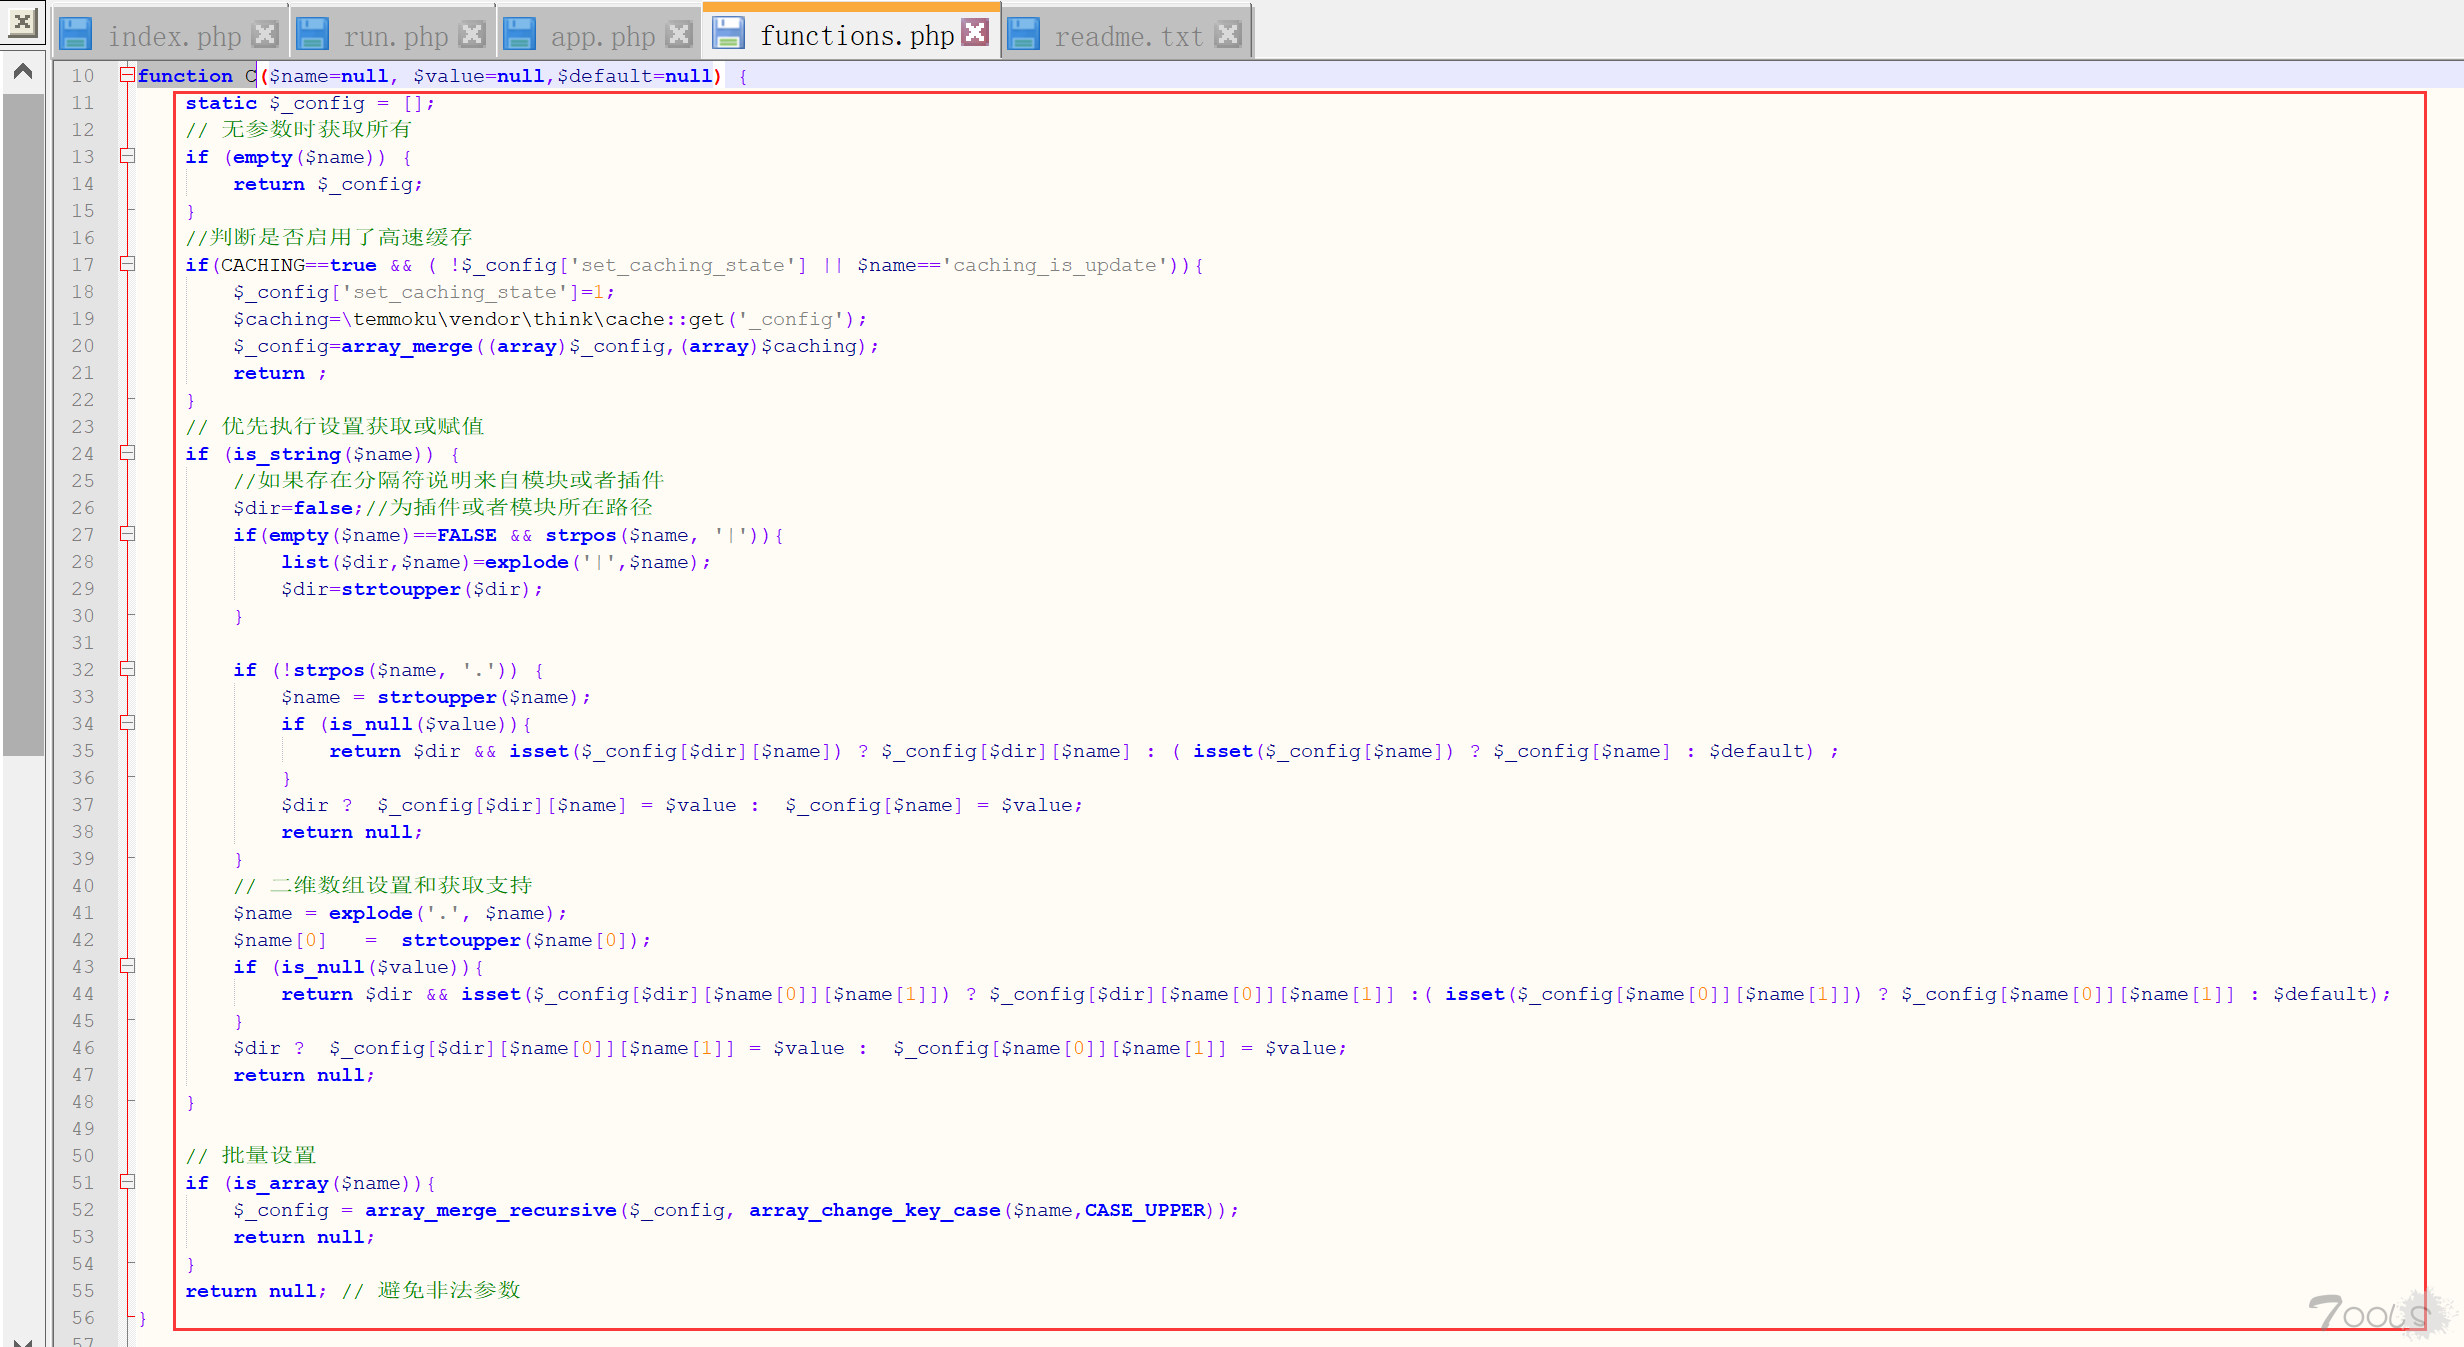
Task: Close the readme.txt tab
Action: coord(1228,35)
